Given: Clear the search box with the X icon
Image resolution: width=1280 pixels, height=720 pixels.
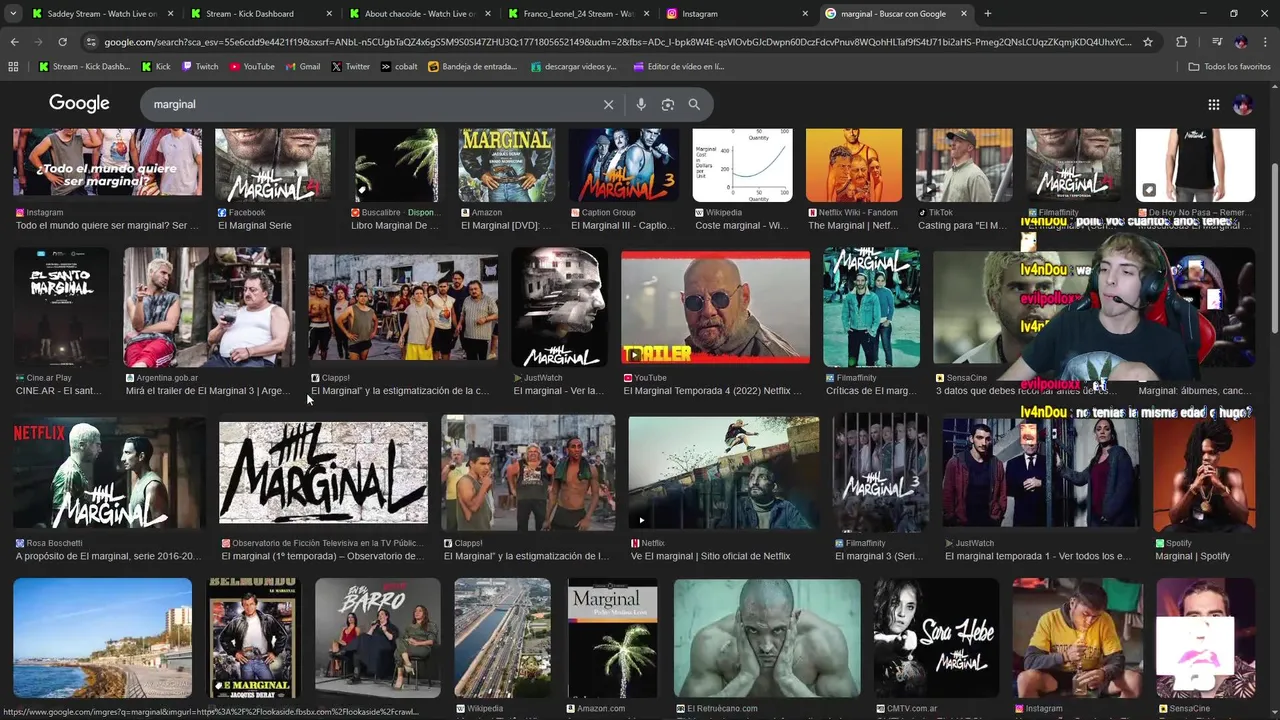Looking at the screenshot, I should click(608, 104).
